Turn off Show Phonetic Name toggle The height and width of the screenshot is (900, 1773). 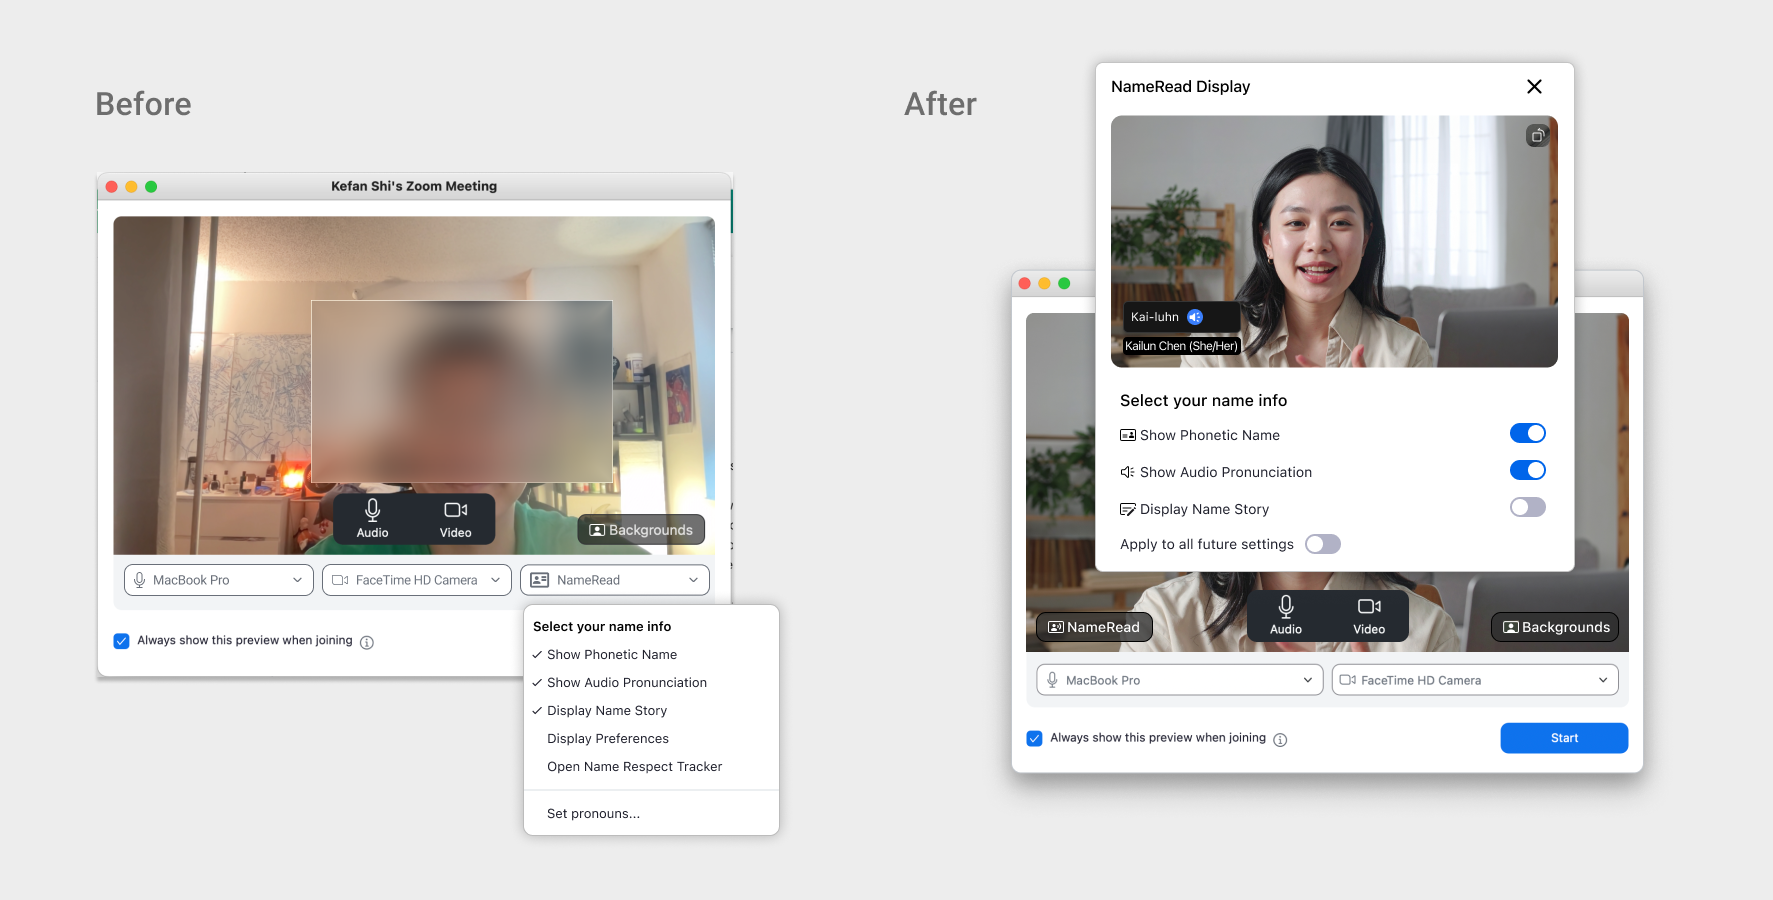[1528, 433]
